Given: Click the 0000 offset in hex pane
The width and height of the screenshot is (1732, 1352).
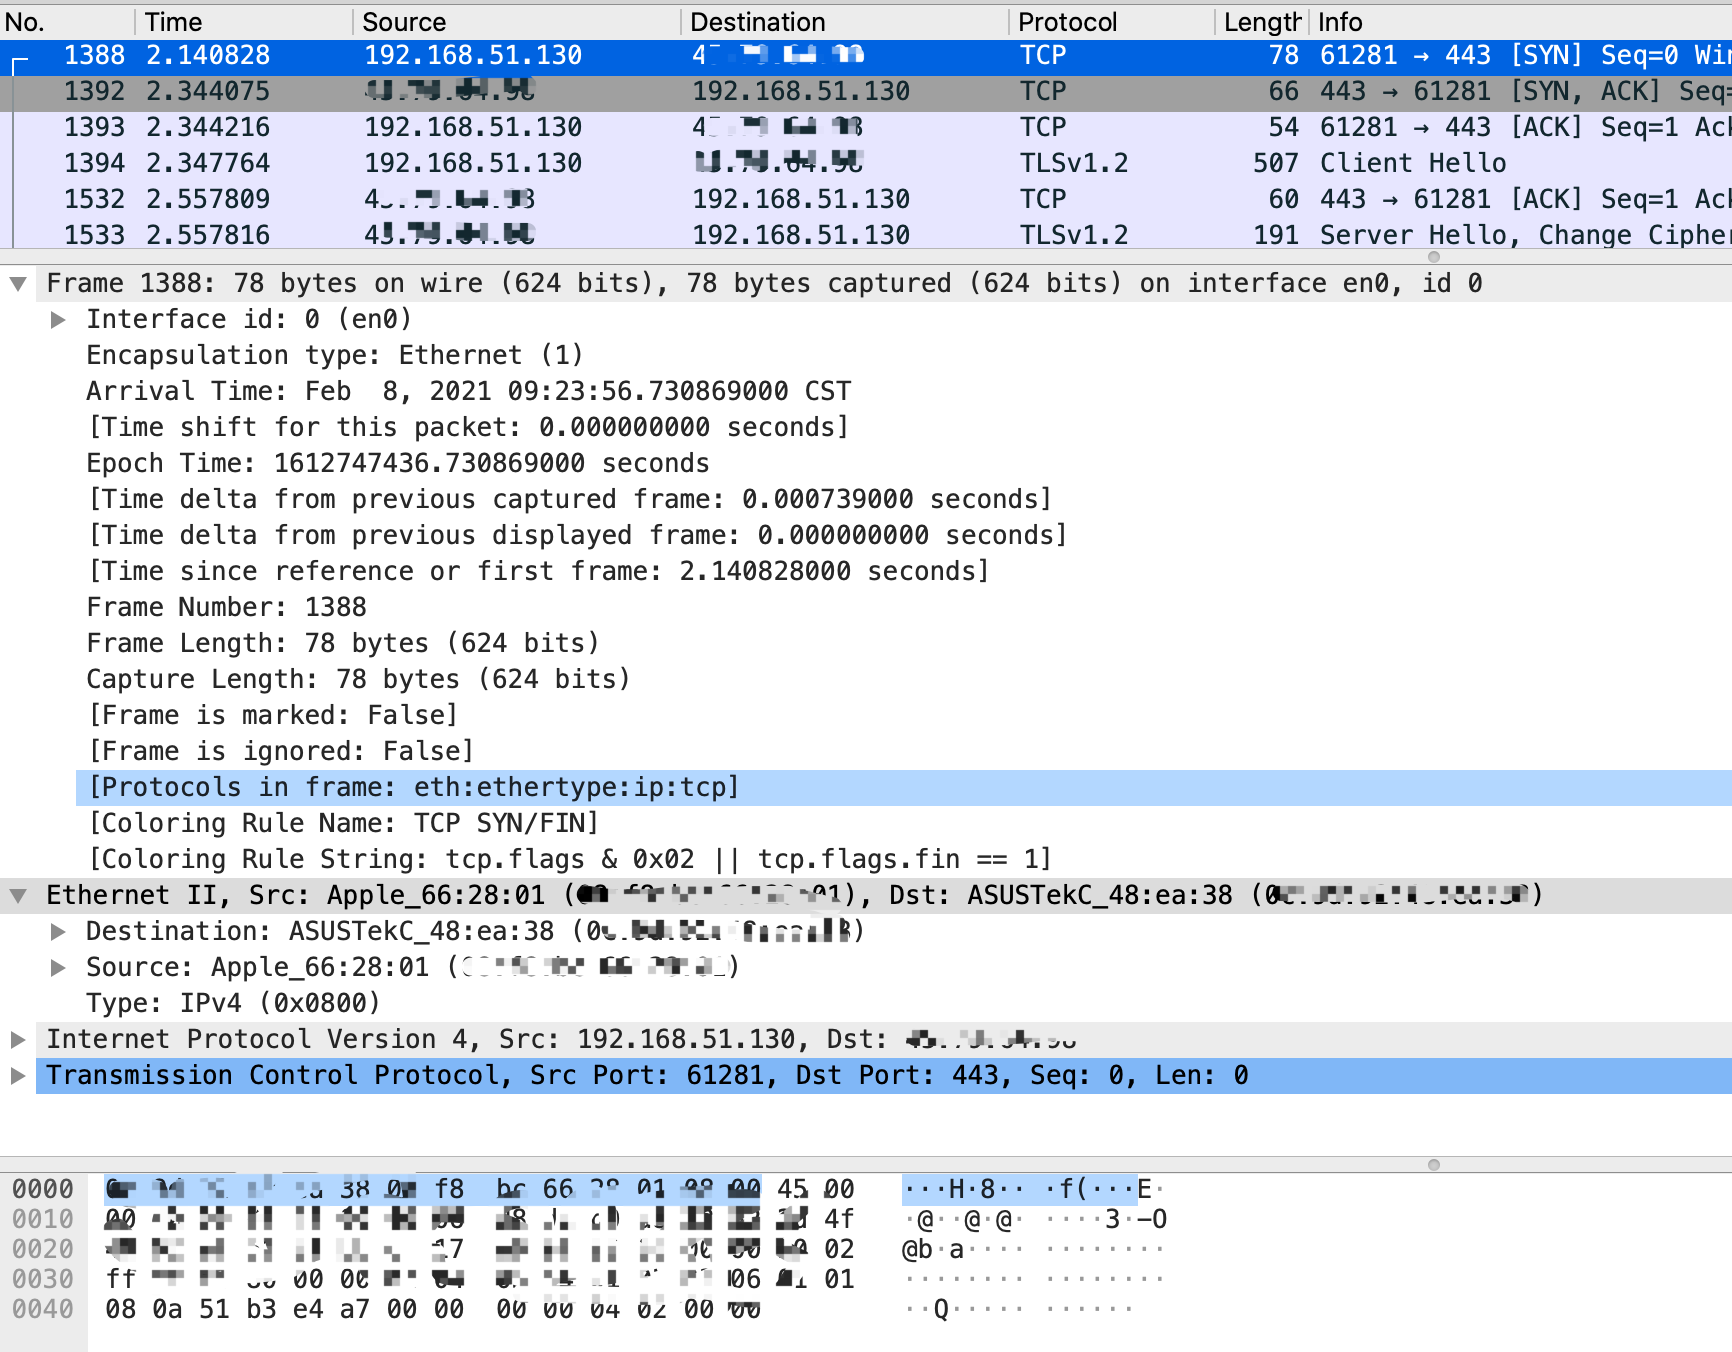Looking at the screenshot, I should pos(43,1190).
